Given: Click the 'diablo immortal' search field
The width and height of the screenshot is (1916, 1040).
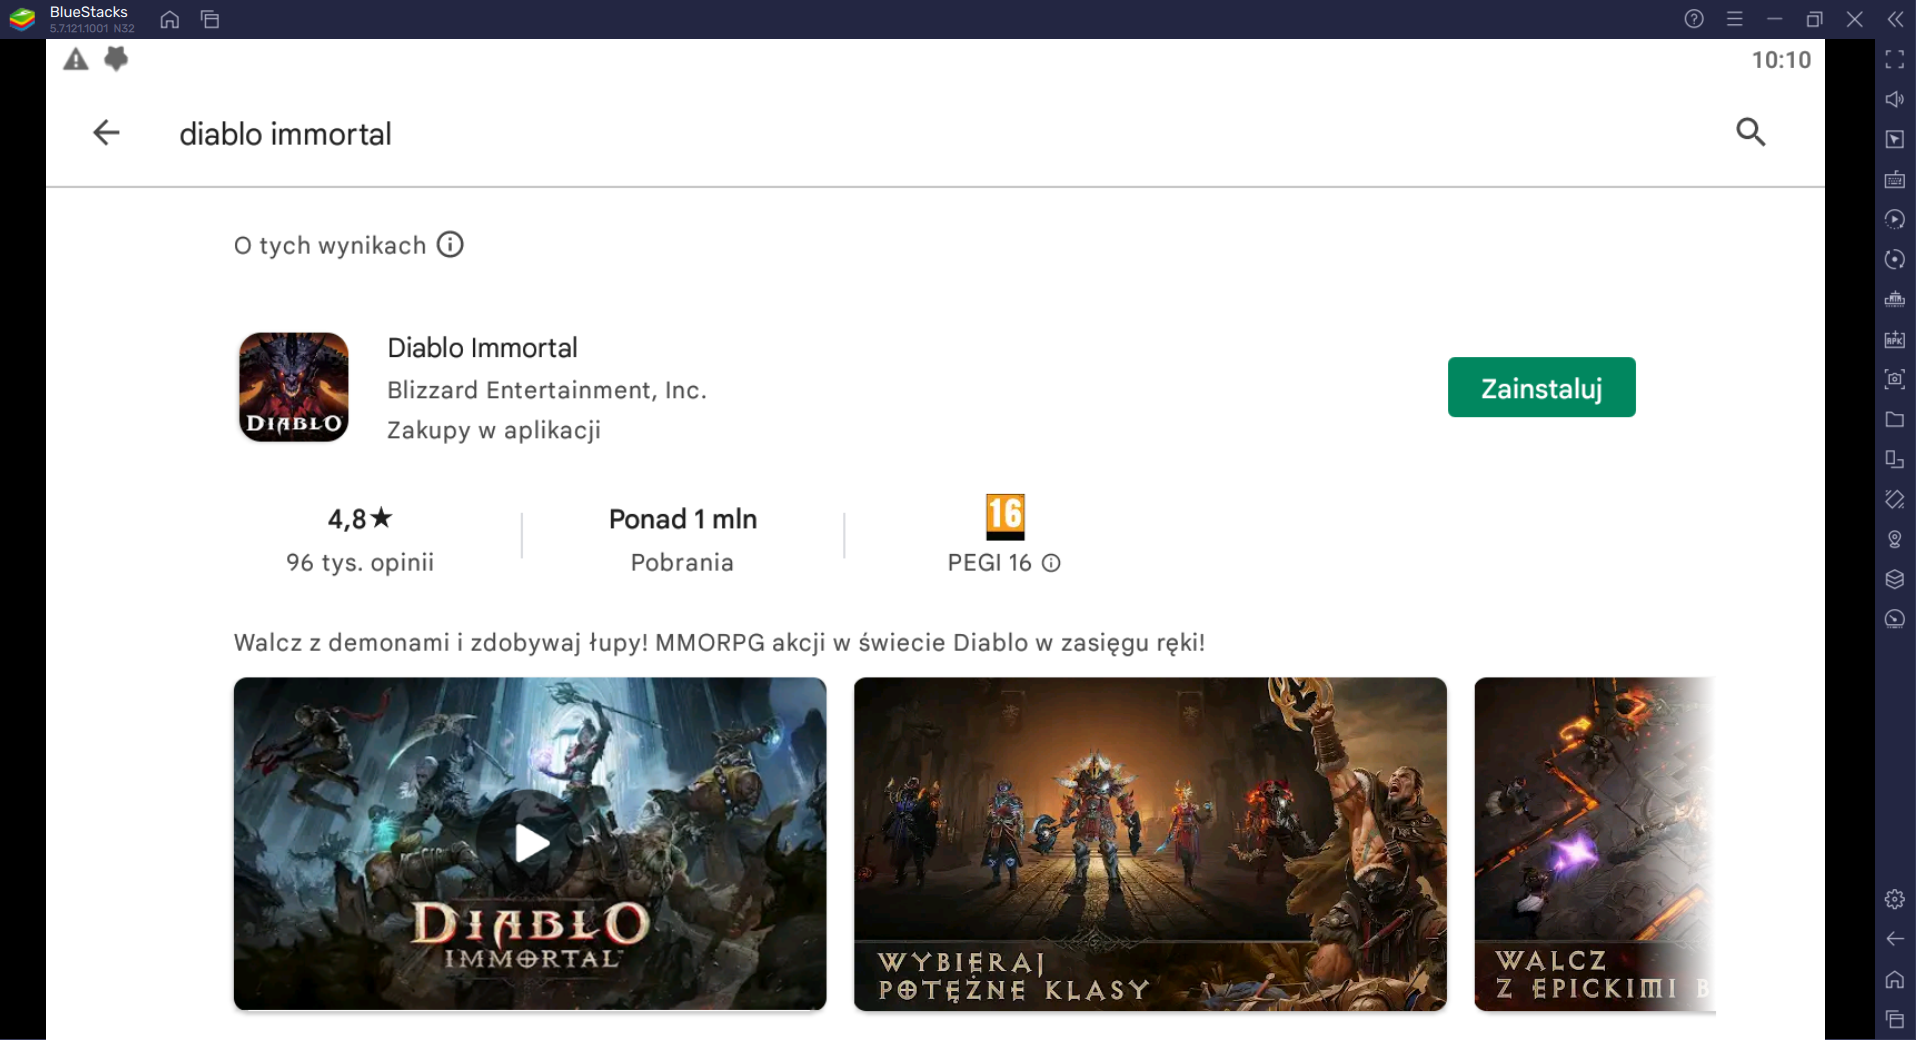Looking at the screenshot, I should 285,134.
